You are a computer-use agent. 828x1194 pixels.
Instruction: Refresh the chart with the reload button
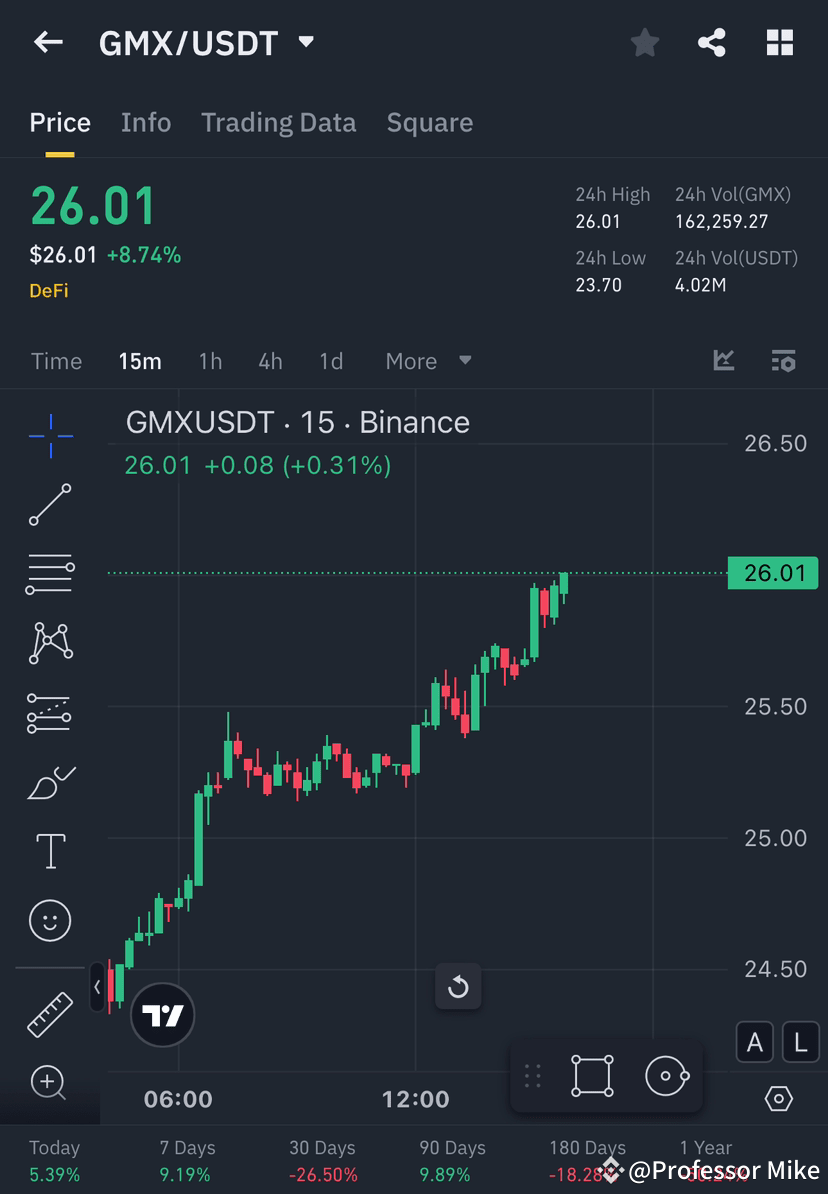pyautogui.click(x=458, y=987)
